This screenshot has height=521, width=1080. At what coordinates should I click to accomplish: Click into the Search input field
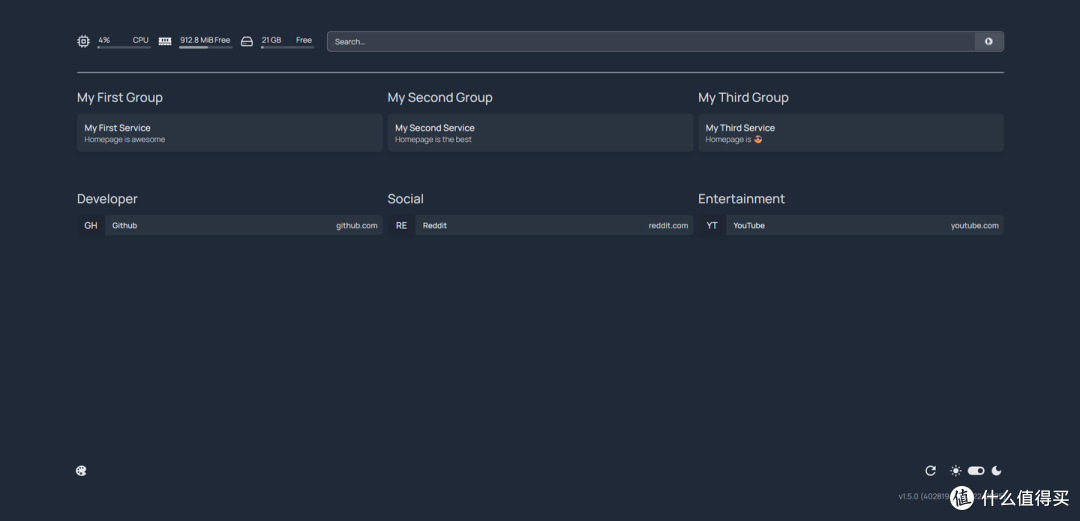[651, 41]
